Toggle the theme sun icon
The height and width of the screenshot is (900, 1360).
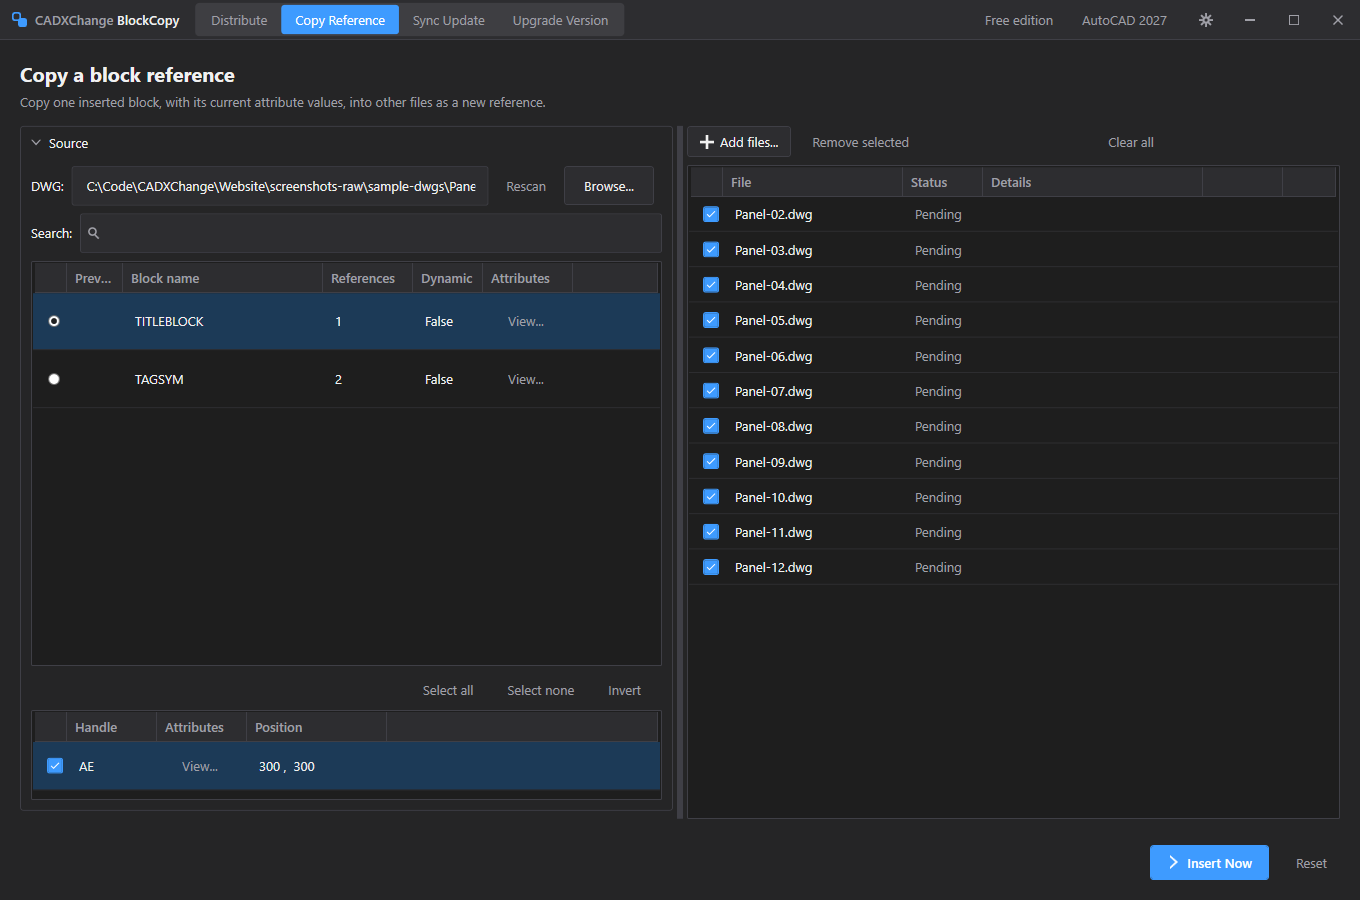click(x=1206, y=20)
